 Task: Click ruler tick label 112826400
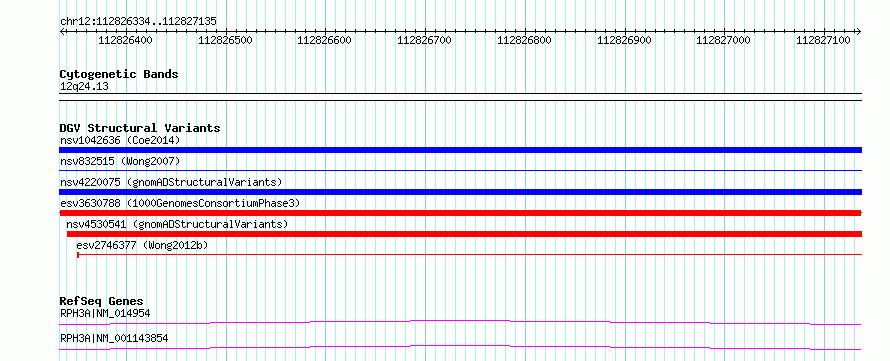[x=125, y=40]
